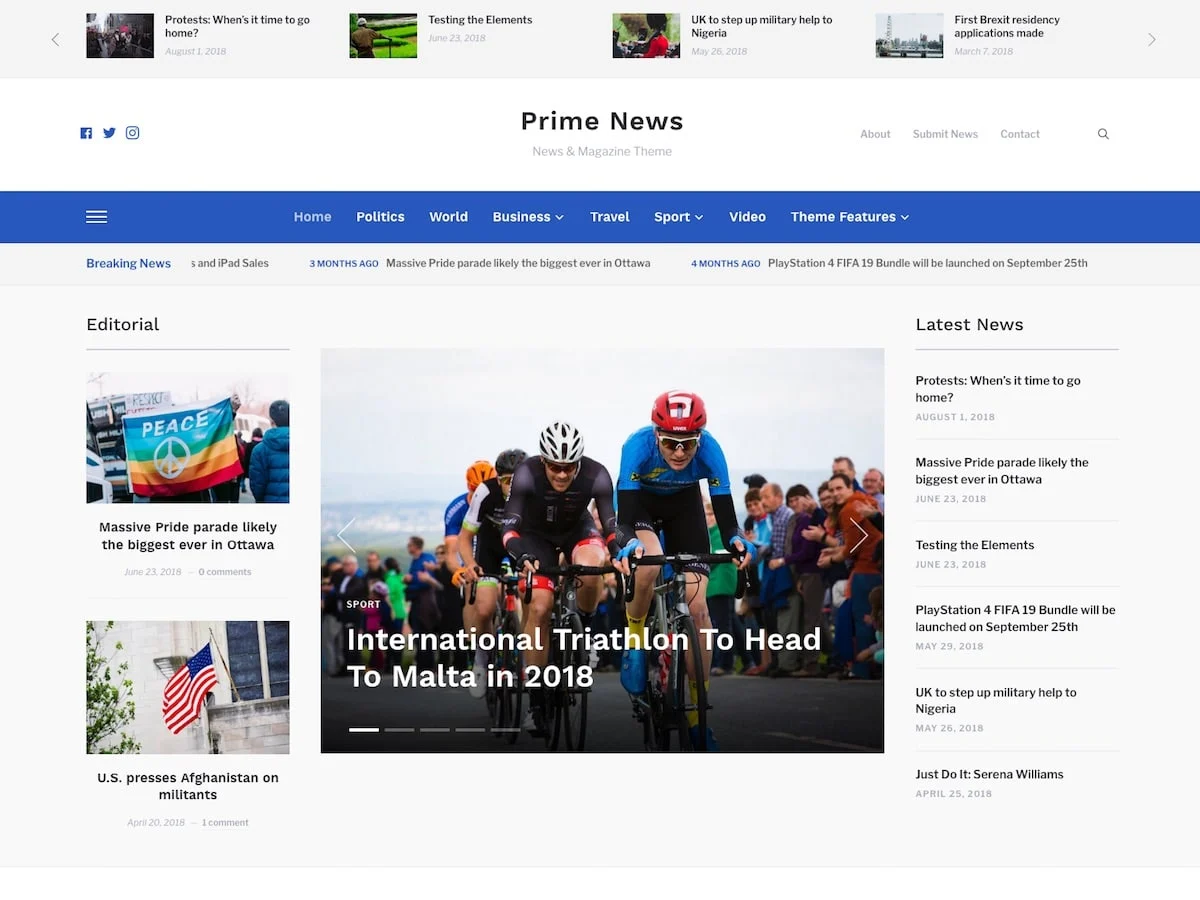
Task: Click the green field thumbnail in top strip
Action: coord(383,36)
